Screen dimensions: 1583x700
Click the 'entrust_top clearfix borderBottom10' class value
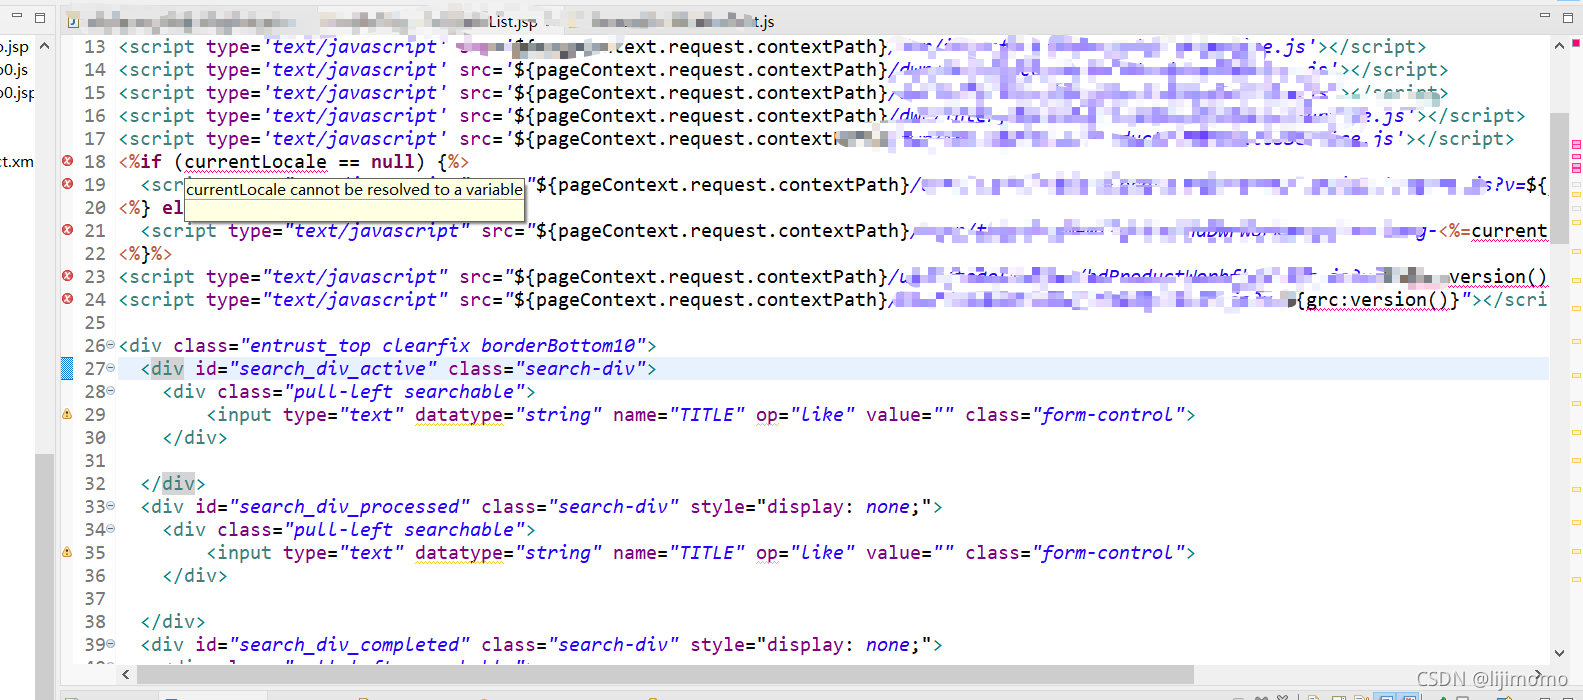point(442,345)
